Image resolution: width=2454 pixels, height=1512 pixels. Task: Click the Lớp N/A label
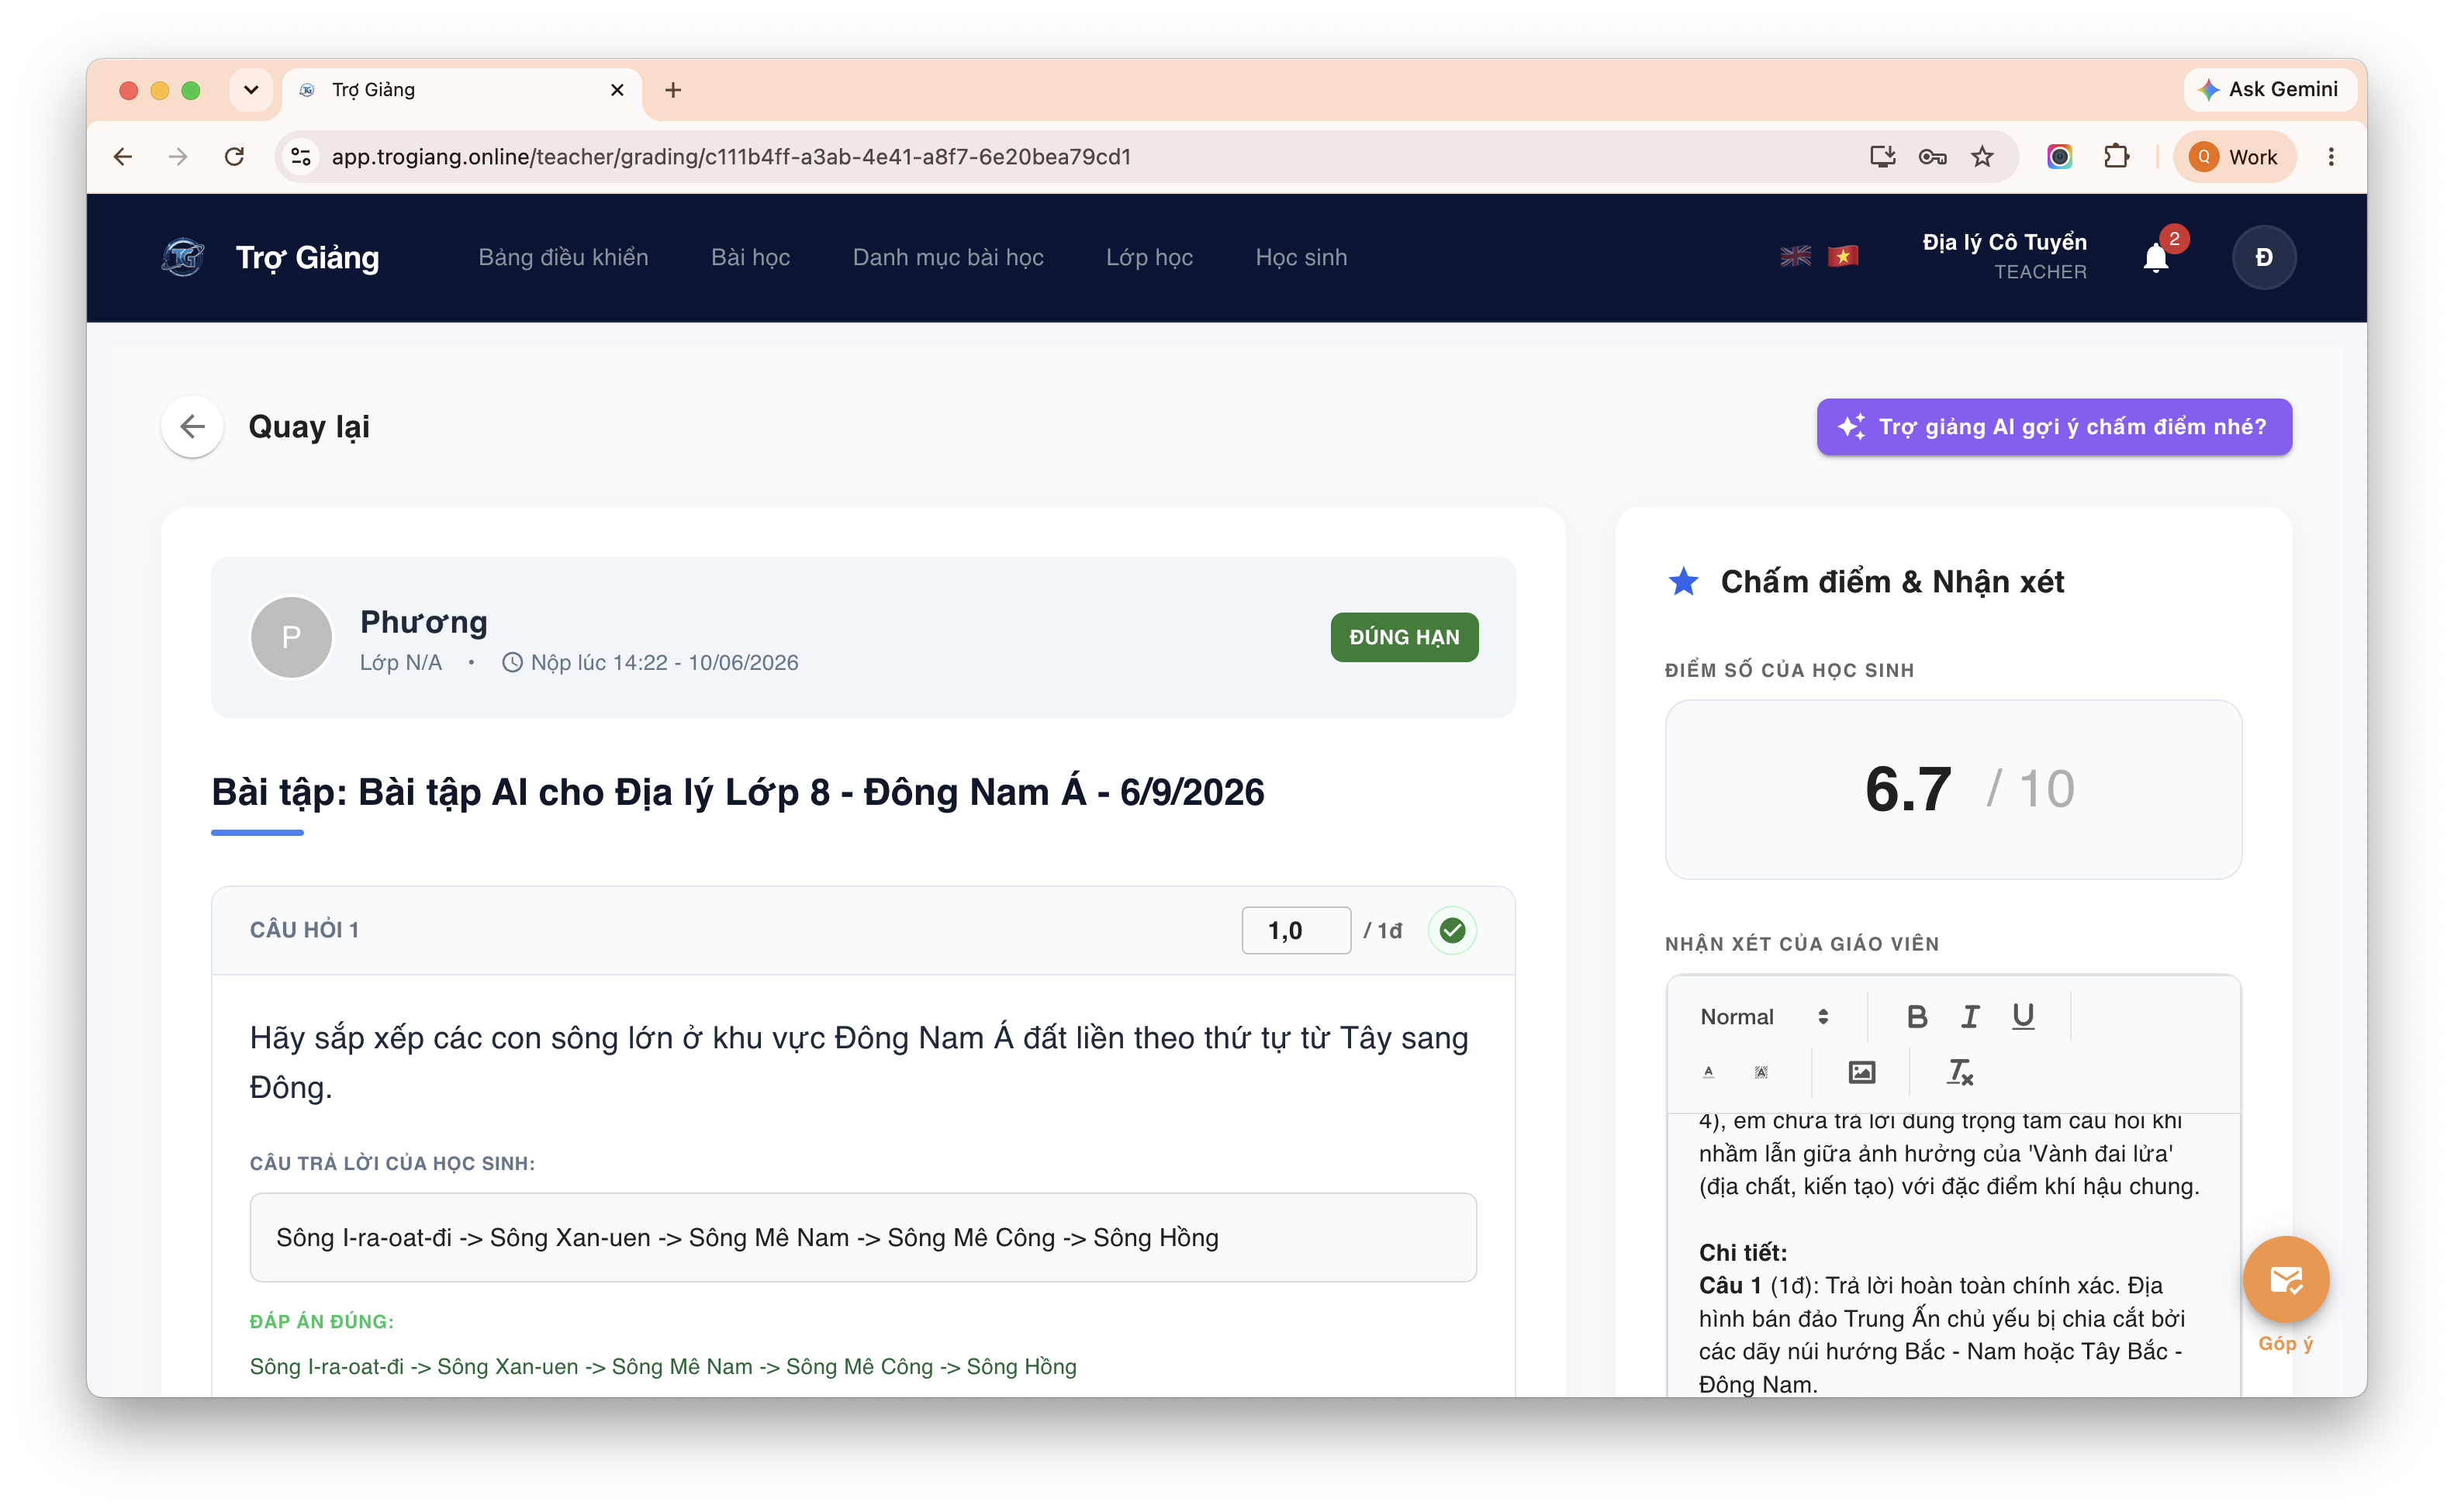click(400, 662)
